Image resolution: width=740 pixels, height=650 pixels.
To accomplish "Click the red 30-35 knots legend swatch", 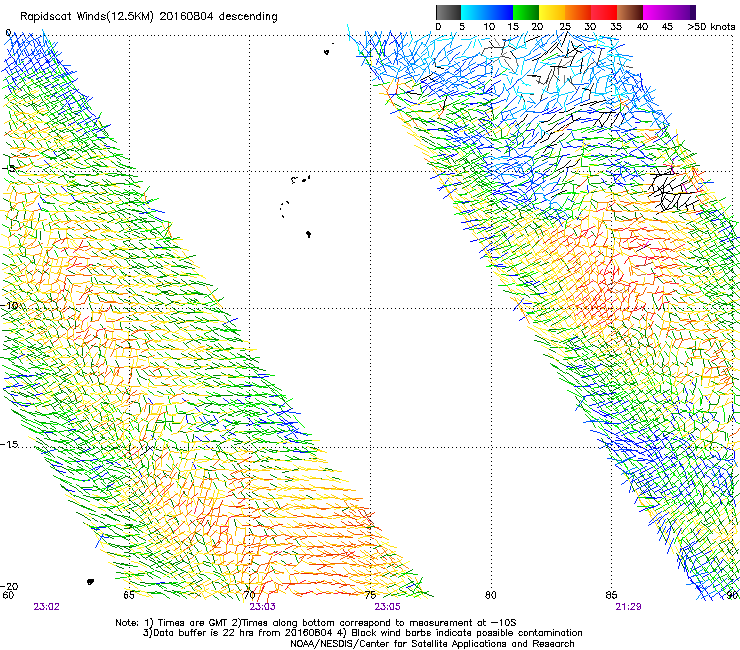I will pyautogui.click(x=604, y=12).
